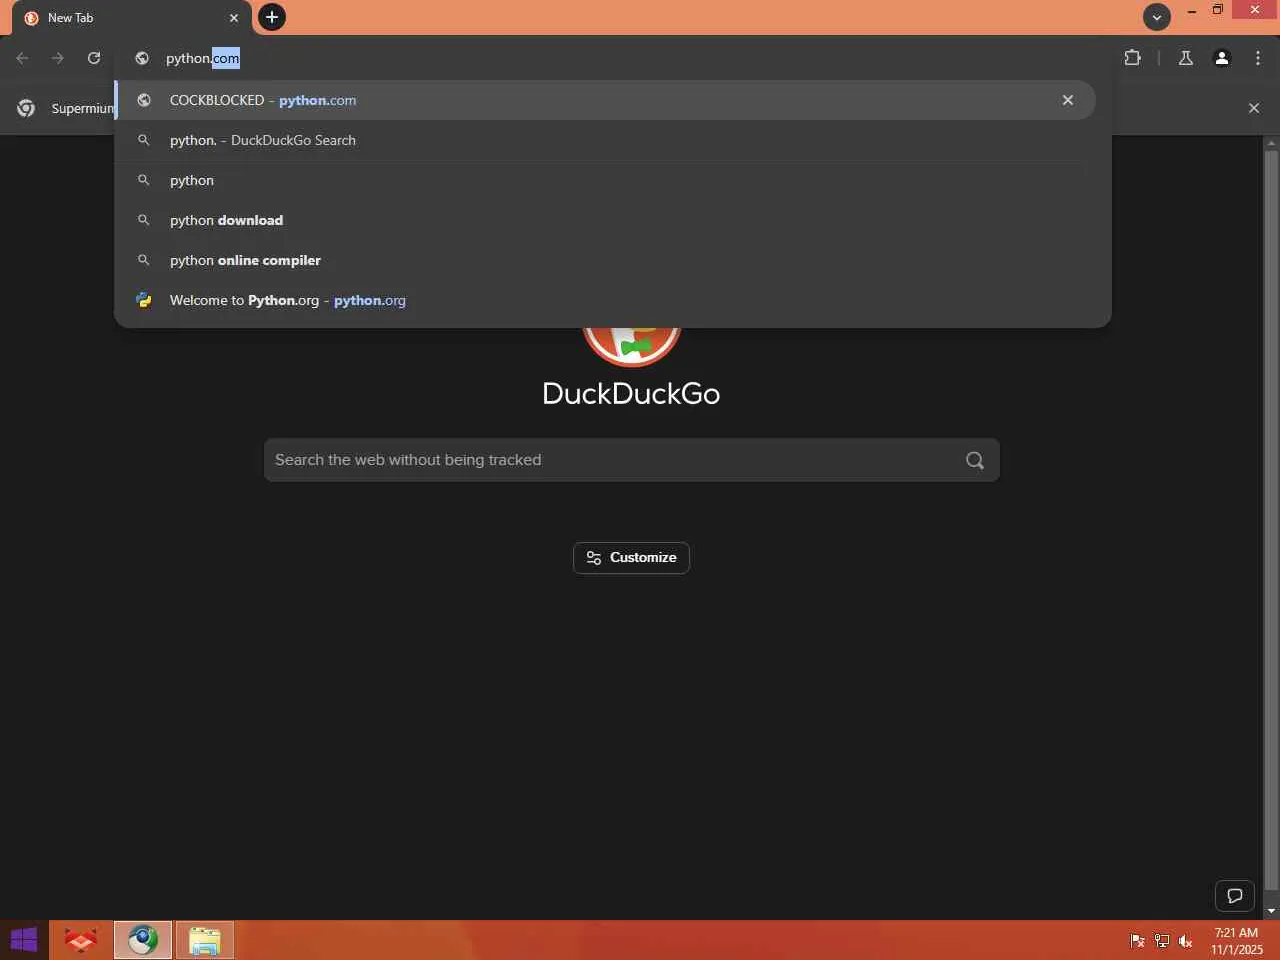Open the browser three-dot menu
The width and height of the screenshot is (1280, 960).
[x=1258, y=58]
